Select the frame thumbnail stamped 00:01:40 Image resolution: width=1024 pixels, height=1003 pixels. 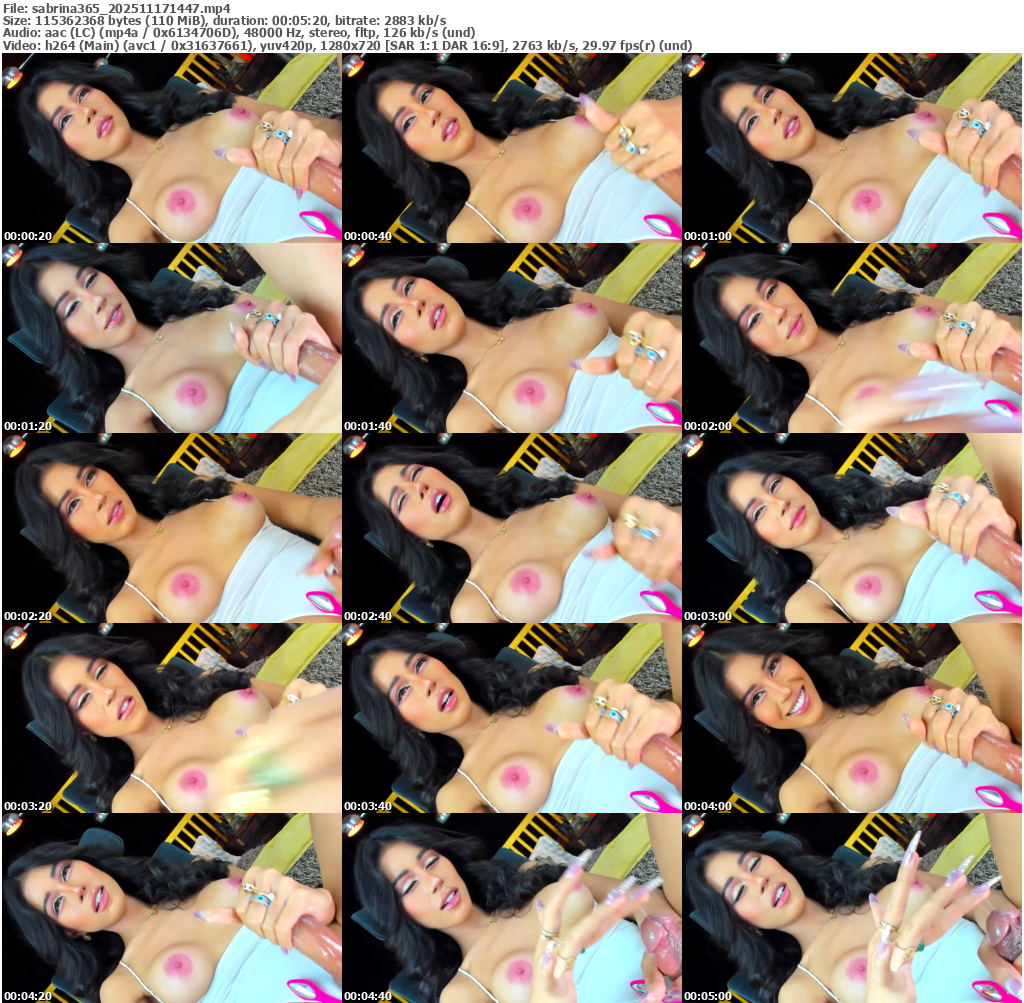pyautogui.click(x=512, y=338)
